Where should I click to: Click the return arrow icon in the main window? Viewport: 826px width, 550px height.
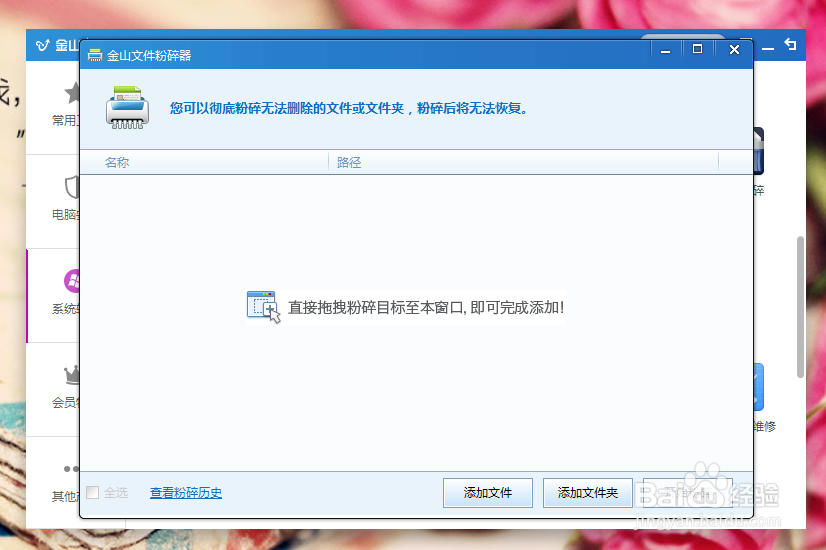pyautogui.click(x=790, y=44)
